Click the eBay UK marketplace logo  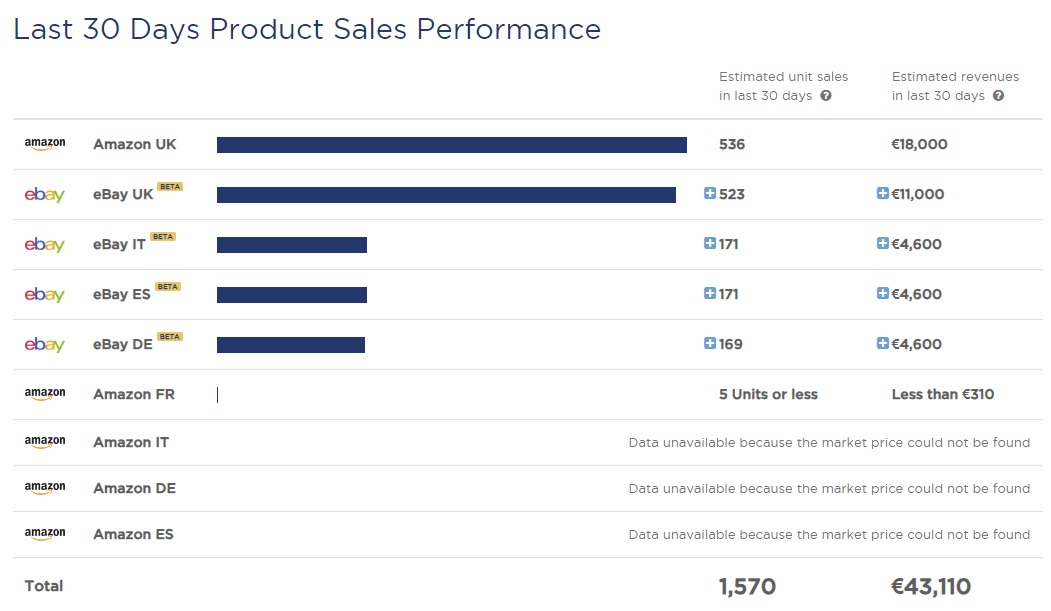44,194
